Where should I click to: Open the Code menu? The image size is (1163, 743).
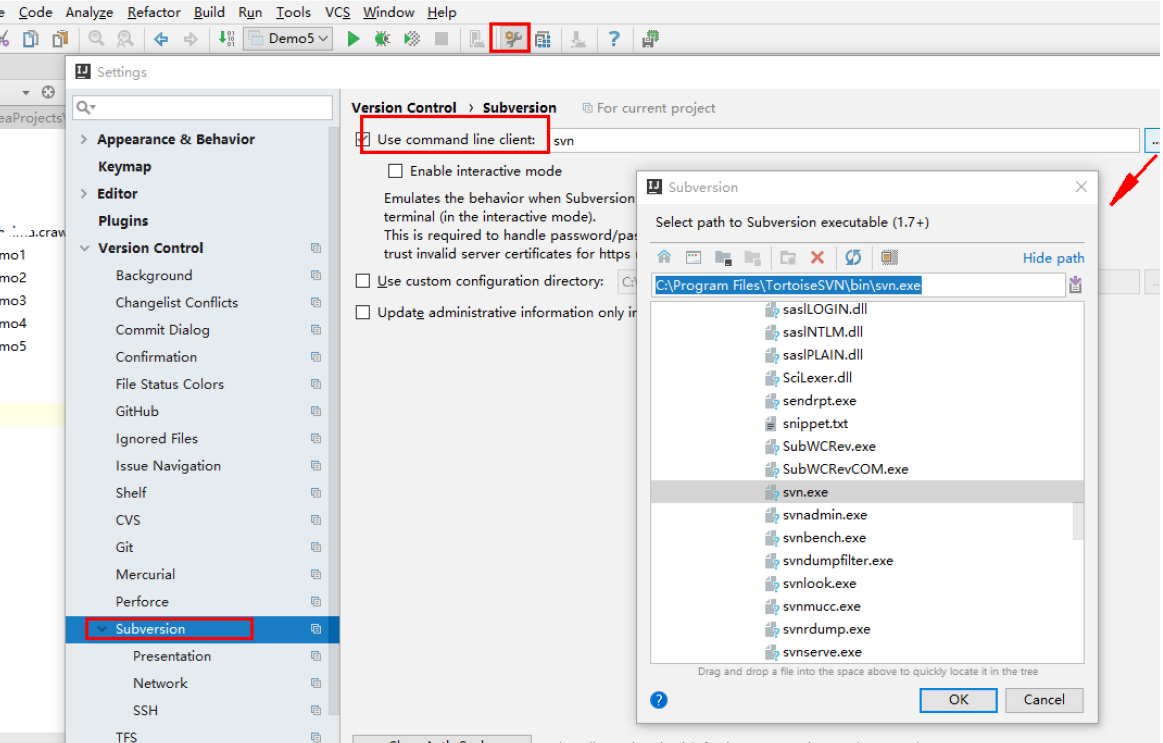coord(35,12)
